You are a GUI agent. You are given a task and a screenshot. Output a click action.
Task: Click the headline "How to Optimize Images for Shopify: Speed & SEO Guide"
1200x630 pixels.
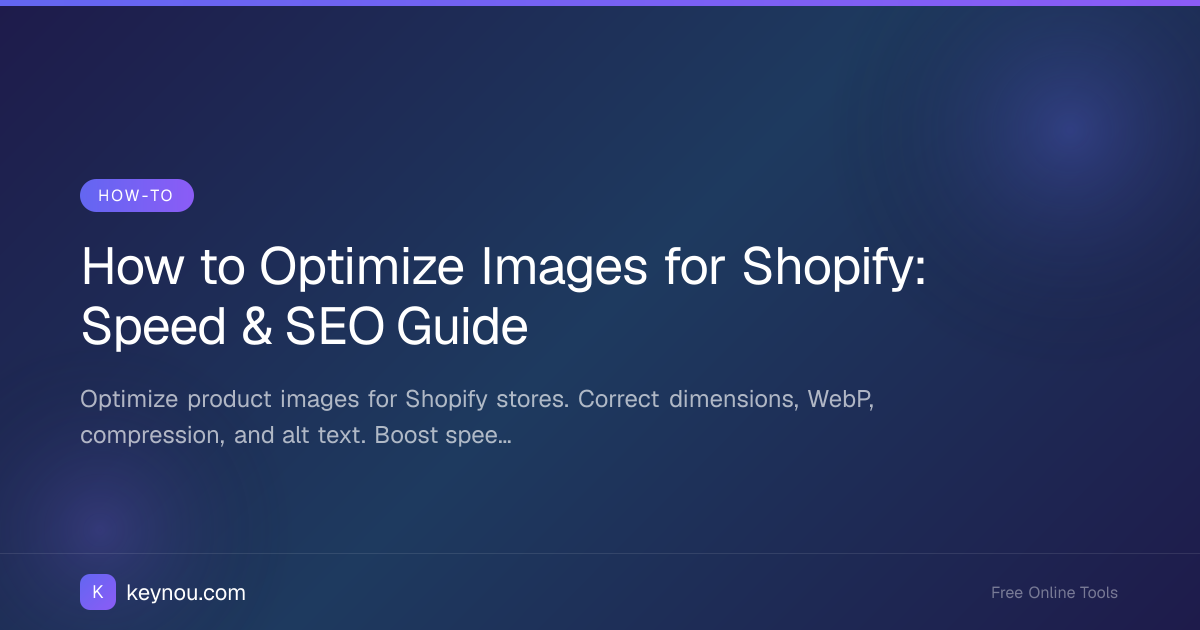click(504, 297)
